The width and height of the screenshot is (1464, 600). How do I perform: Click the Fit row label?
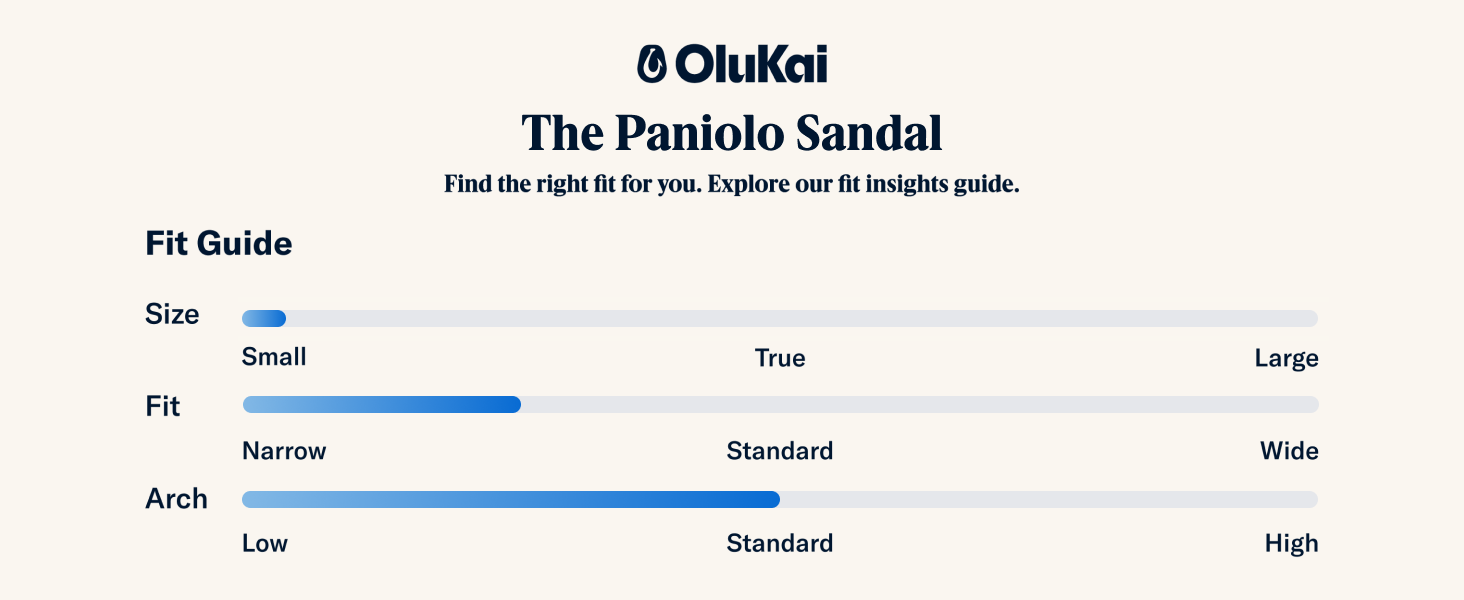163,407
